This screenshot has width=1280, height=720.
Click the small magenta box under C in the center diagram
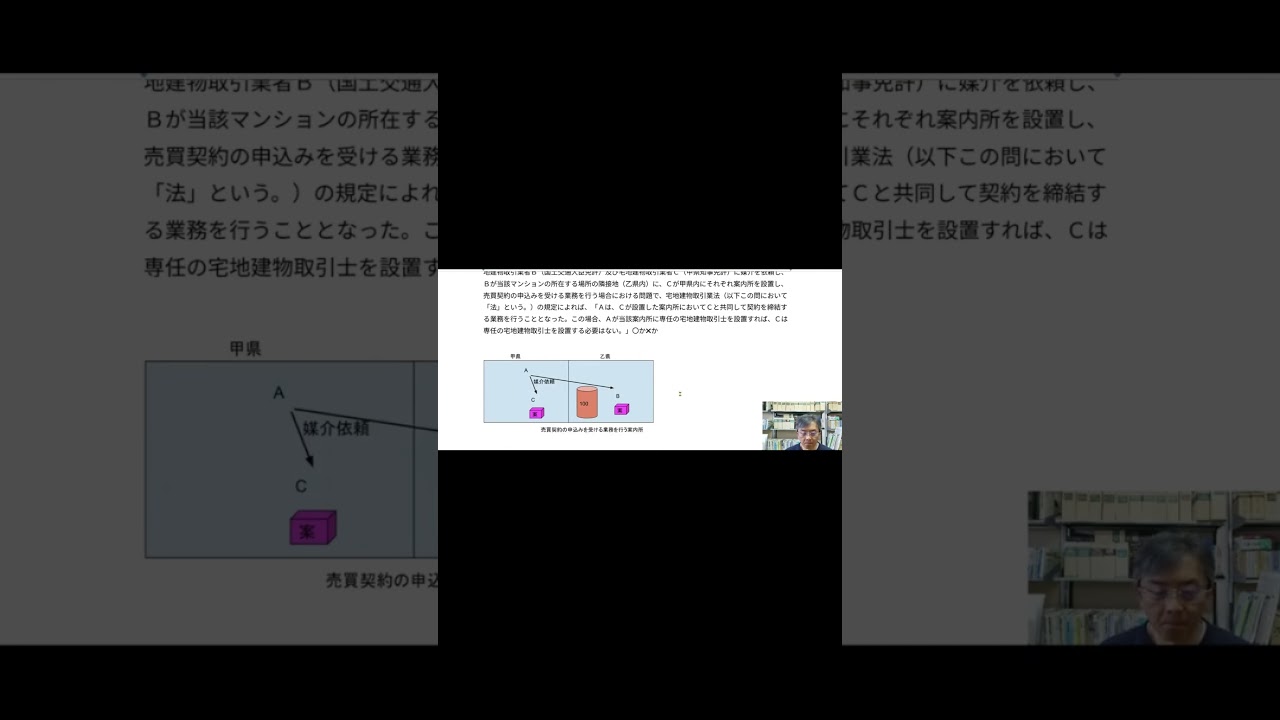pyautogui.click(x=536, y=413)
